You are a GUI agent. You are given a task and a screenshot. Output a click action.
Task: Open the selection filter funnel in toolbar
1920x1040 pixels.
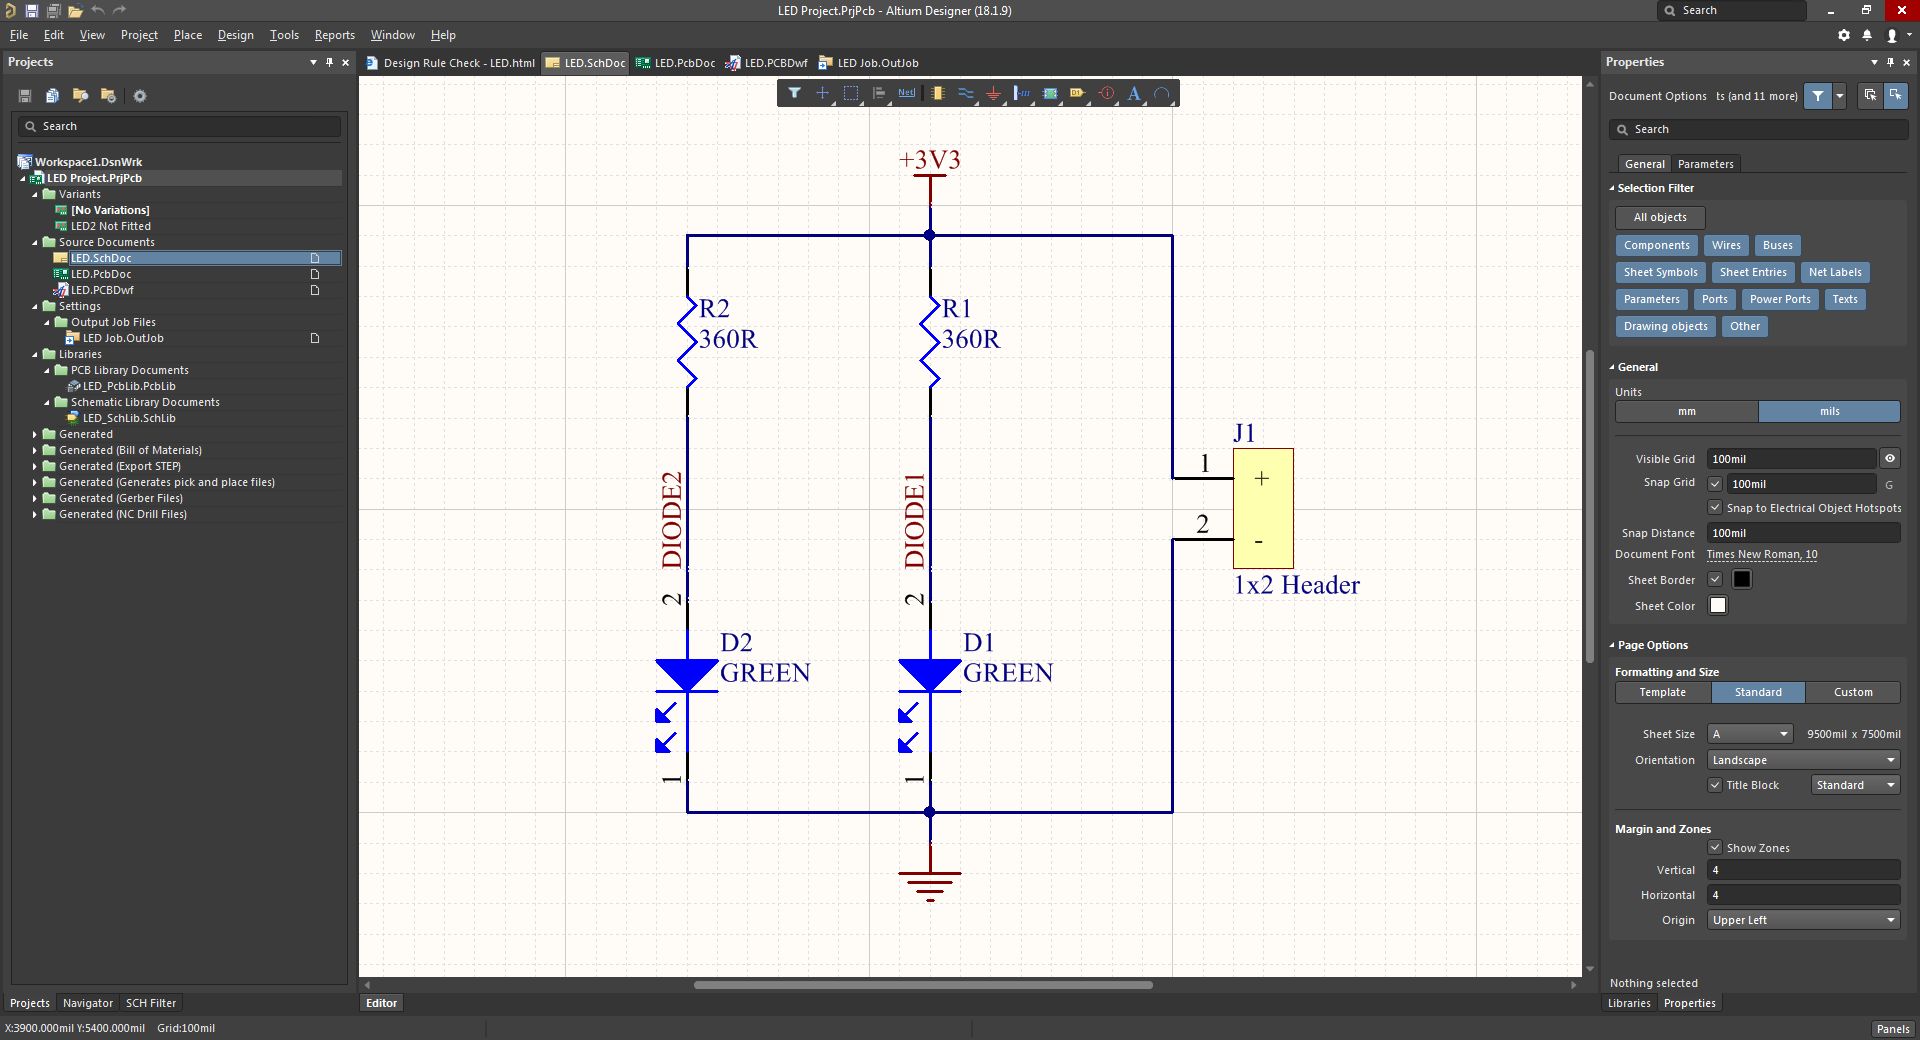pos(794,93)
